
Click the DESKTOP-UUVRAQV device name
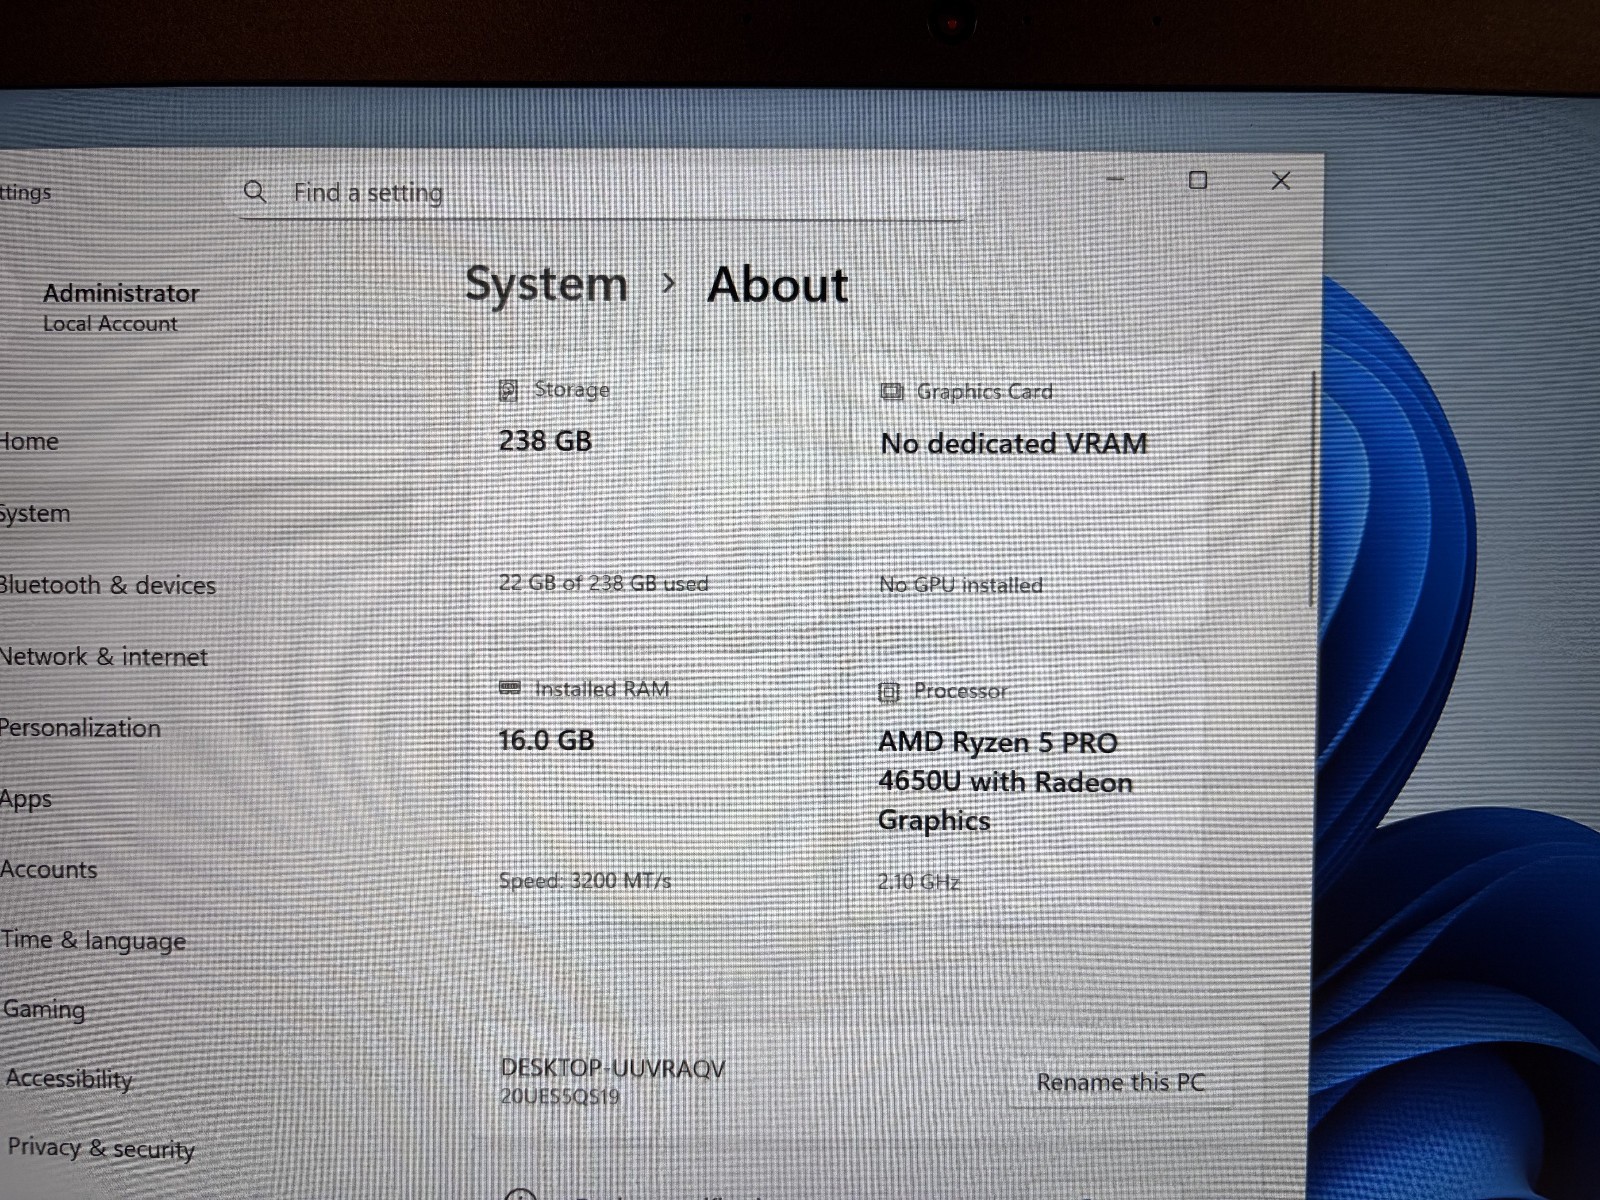click(x=613, y=1068)
